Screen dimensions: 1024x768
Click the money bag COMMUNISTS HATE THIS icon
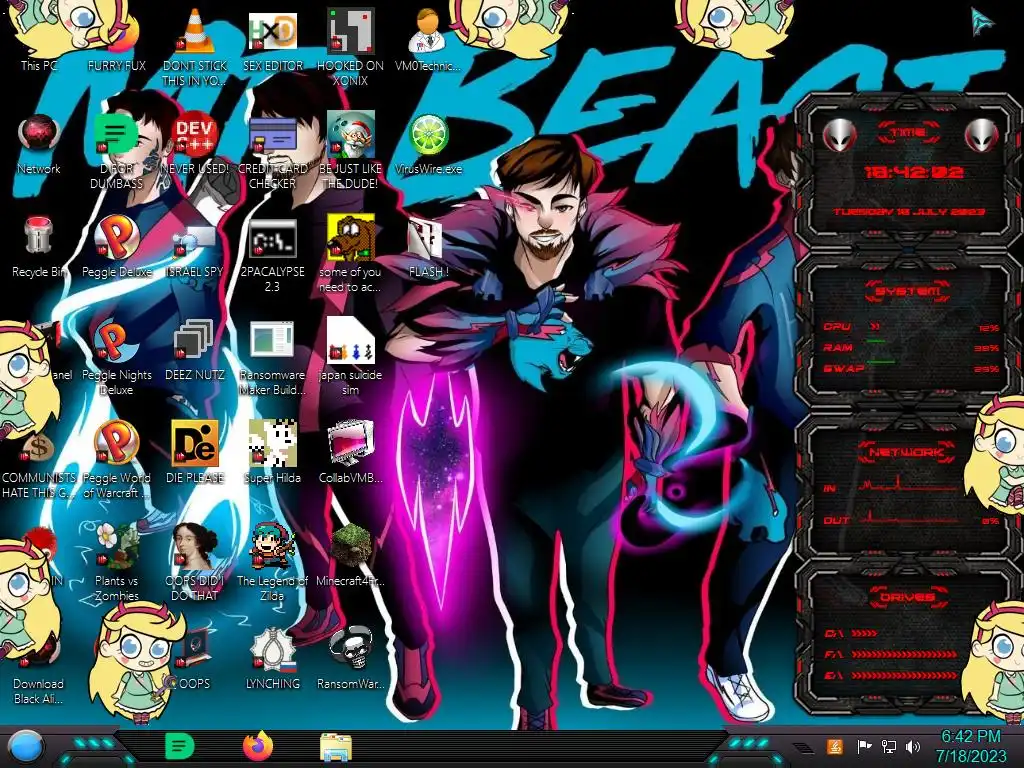pyautogui.click(x=39, y=466)
